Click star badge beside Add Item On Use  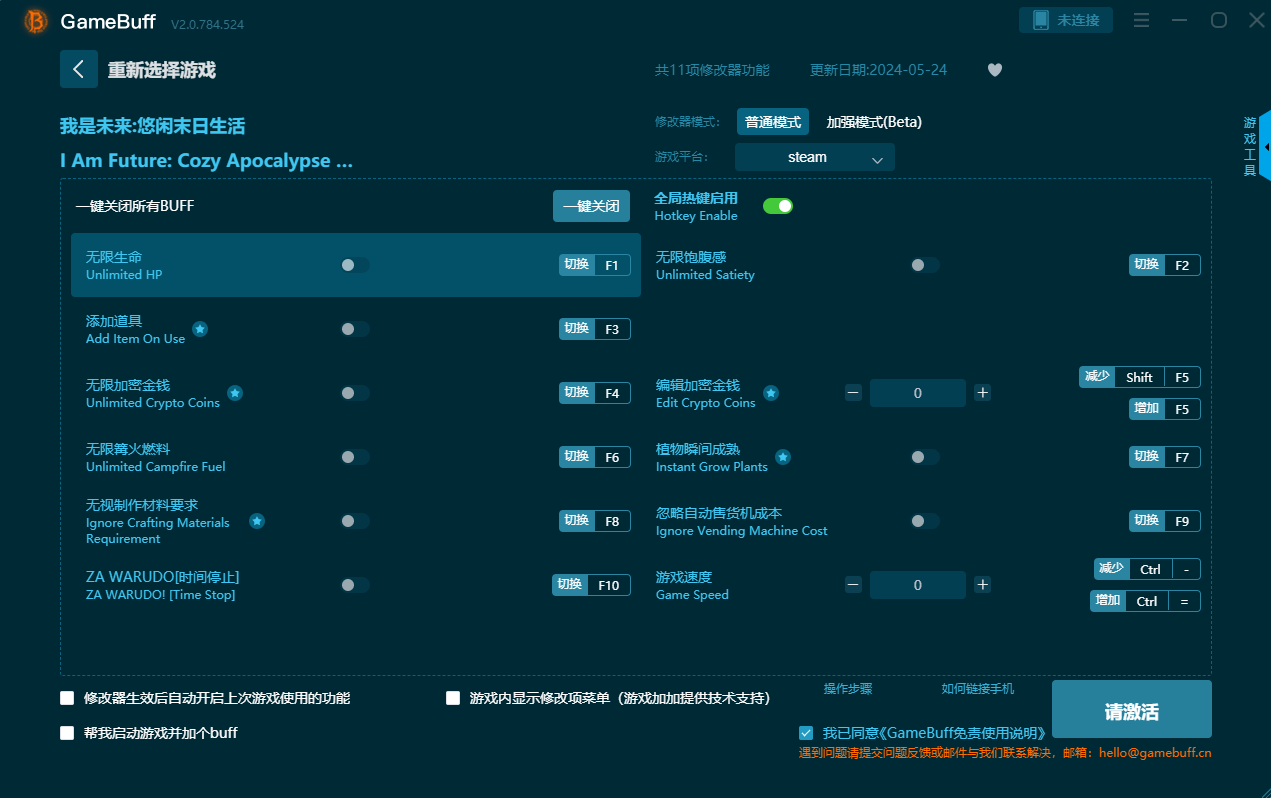[200, 329]
